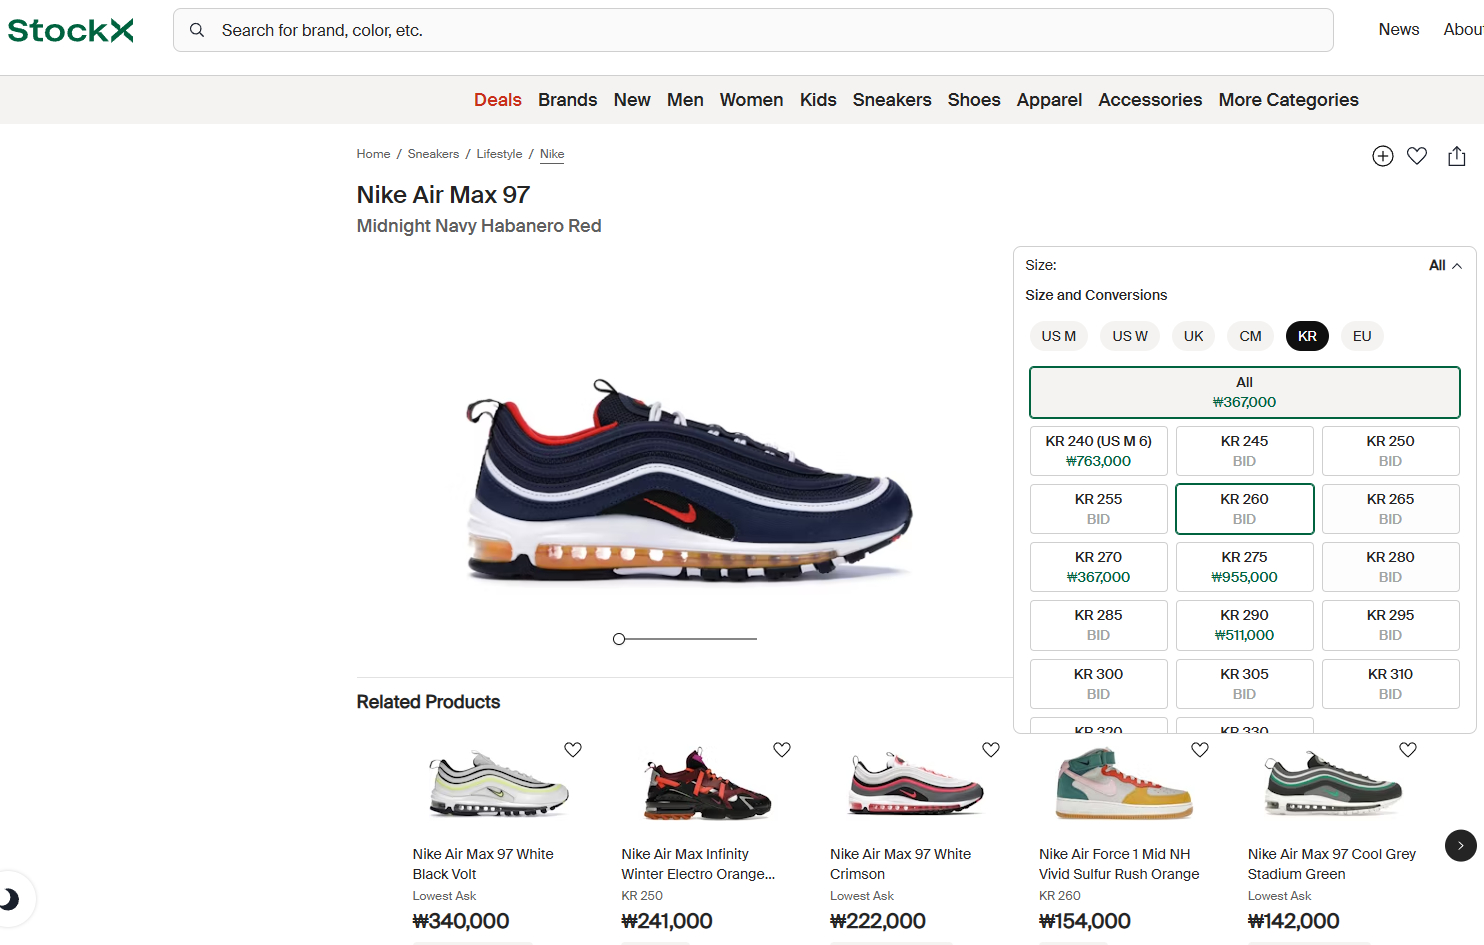Click the product image slider handle

pos(619,639)
